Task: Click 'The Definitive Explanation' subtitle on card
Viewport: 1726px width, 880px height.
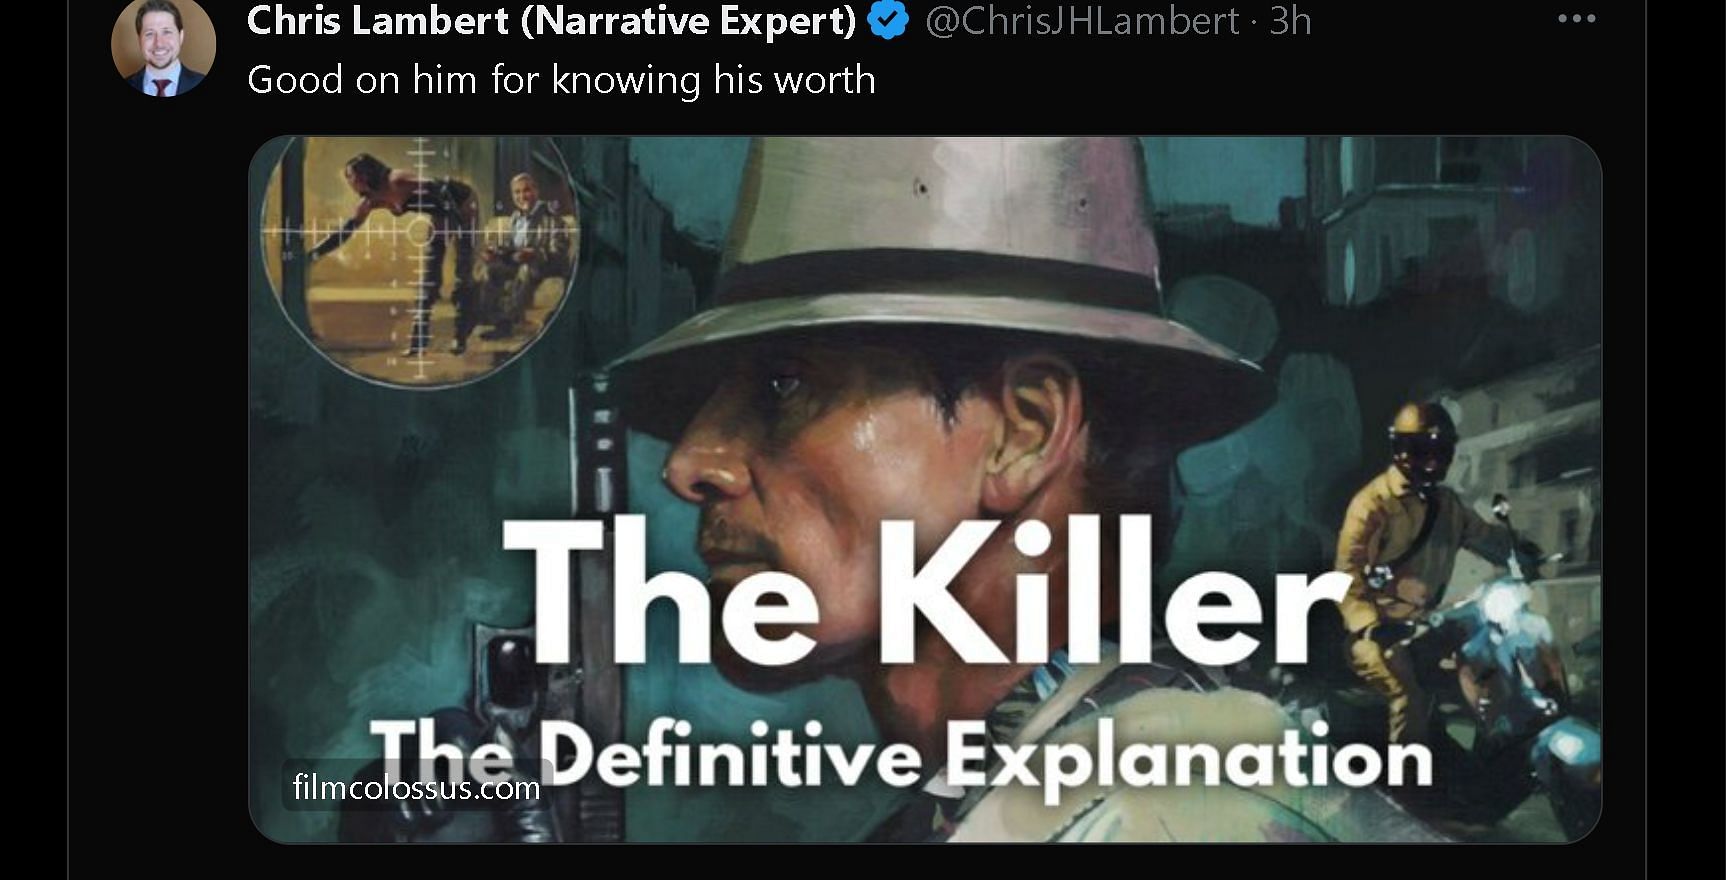Action: tap(900, 758)
